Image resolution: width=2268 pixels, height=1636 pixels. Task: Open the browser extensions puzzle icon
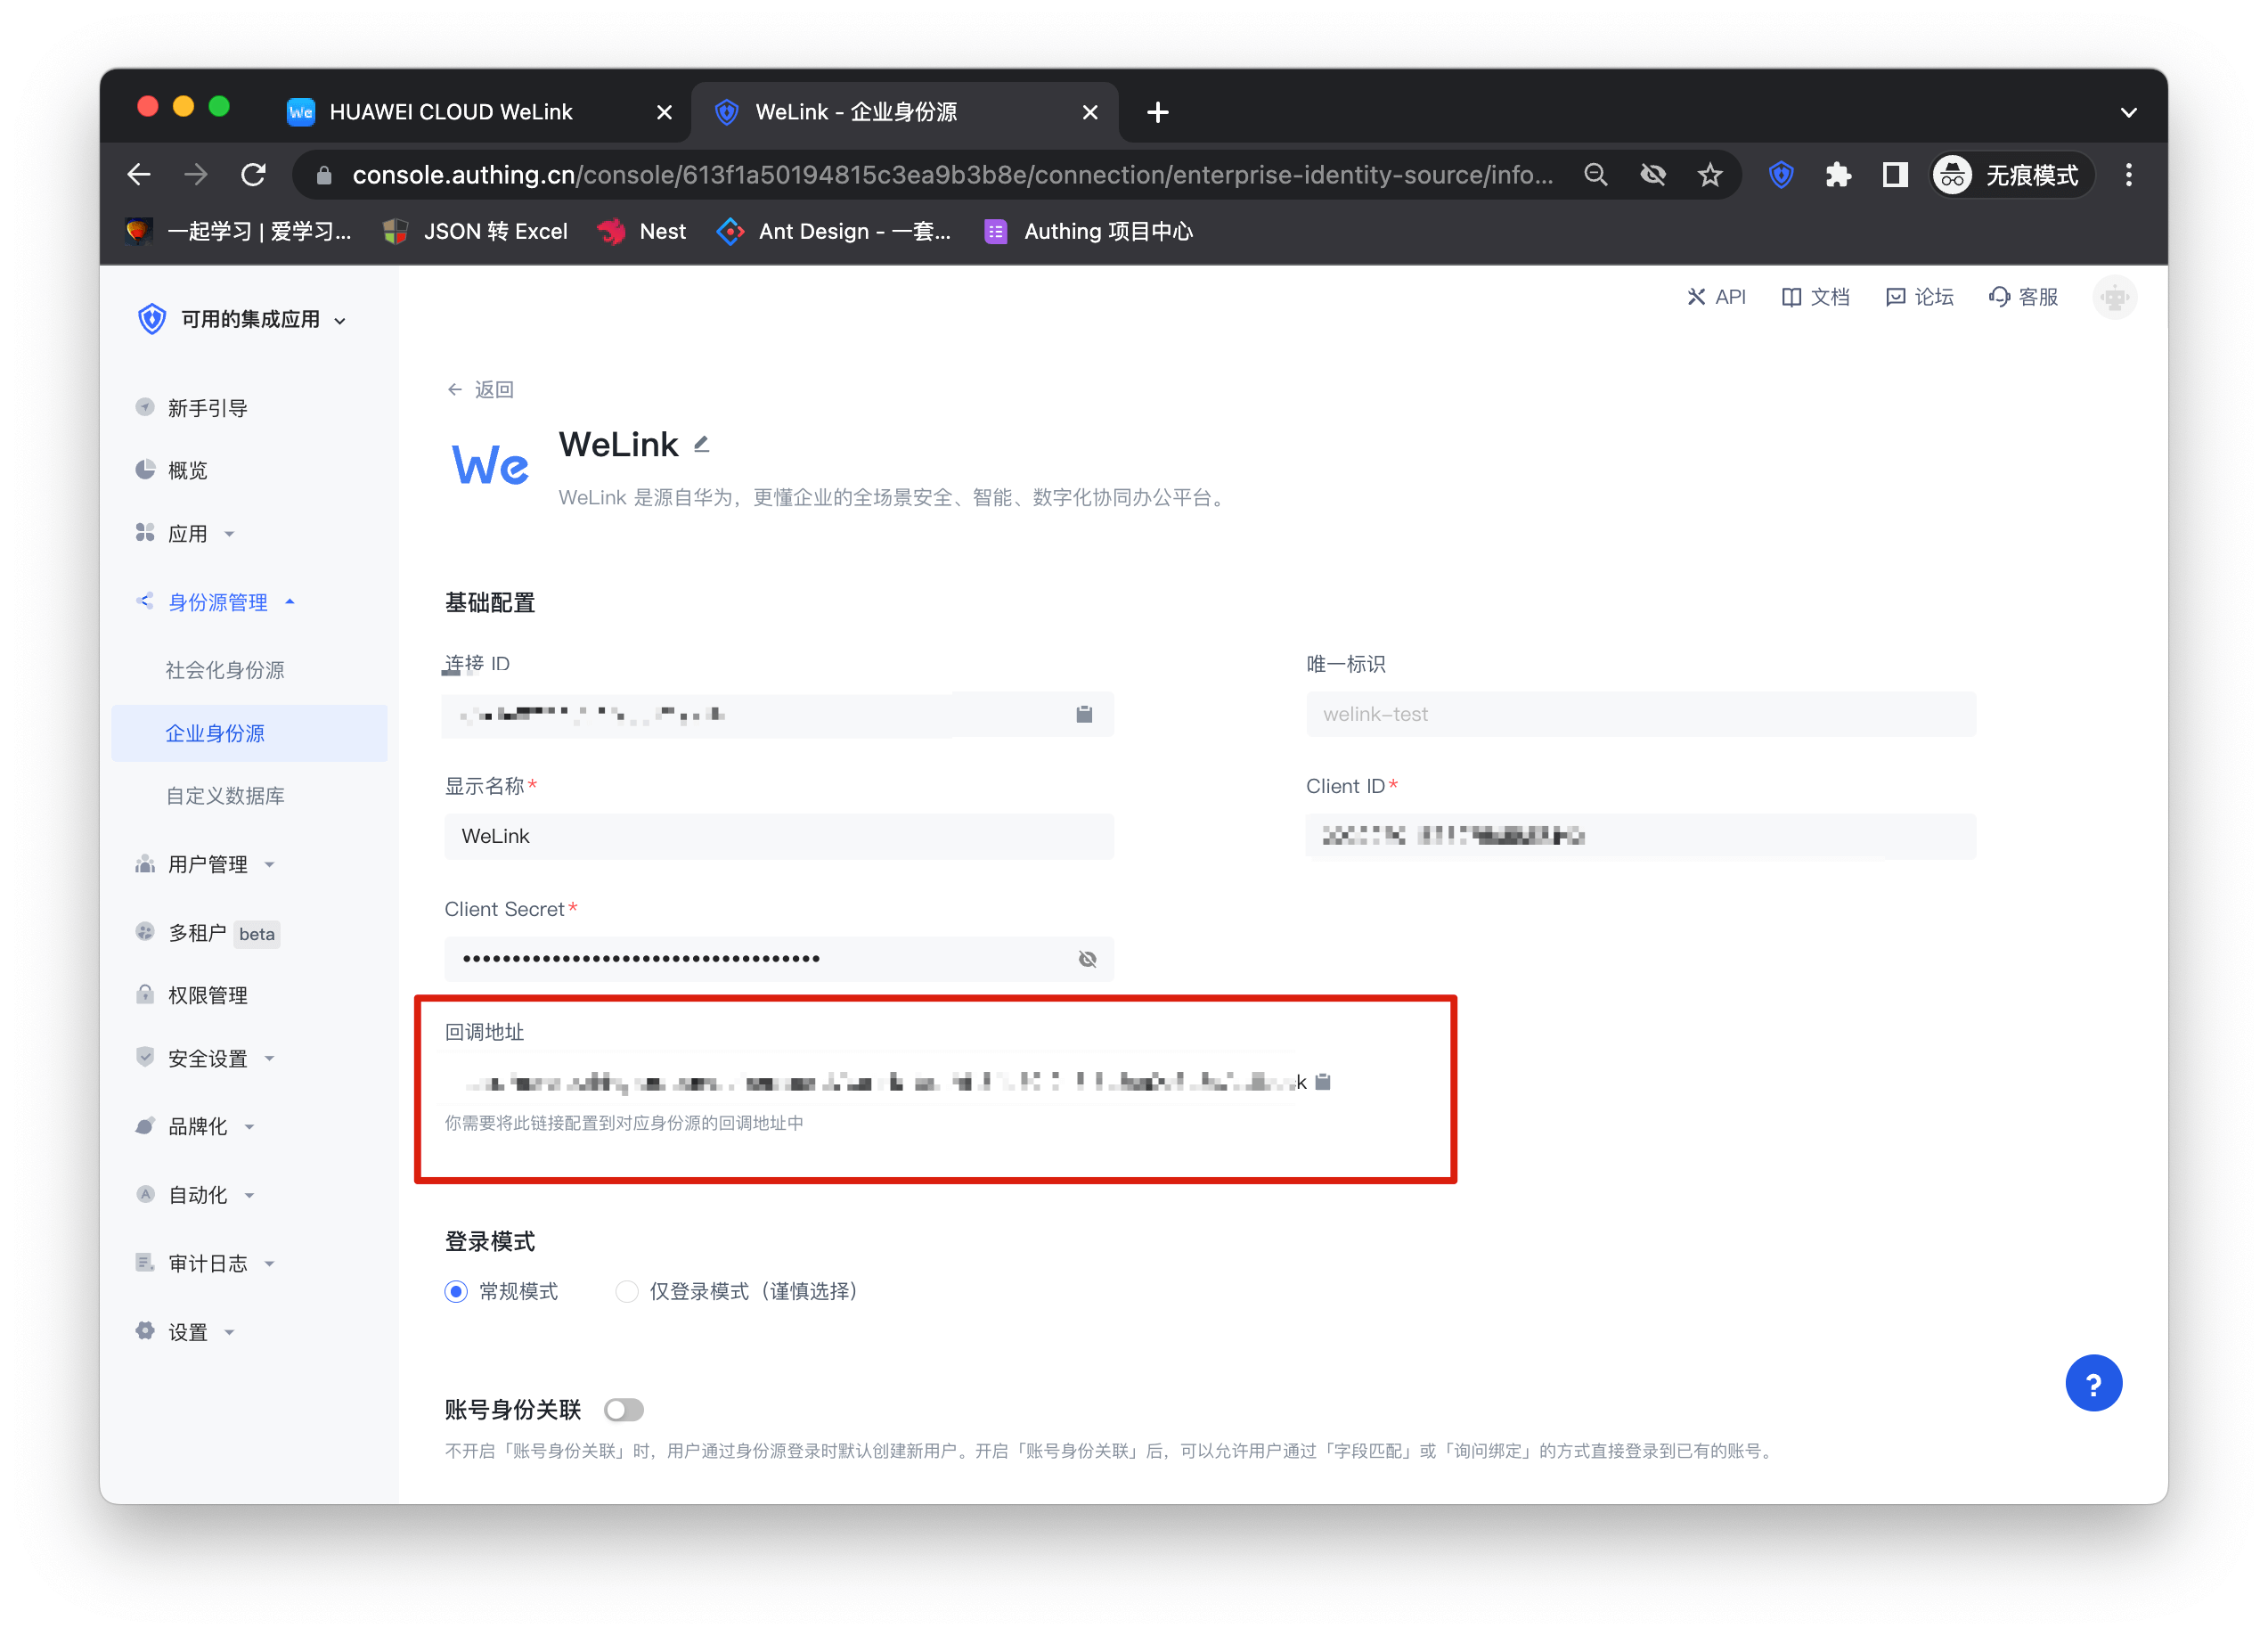(x=1837, y=175)
